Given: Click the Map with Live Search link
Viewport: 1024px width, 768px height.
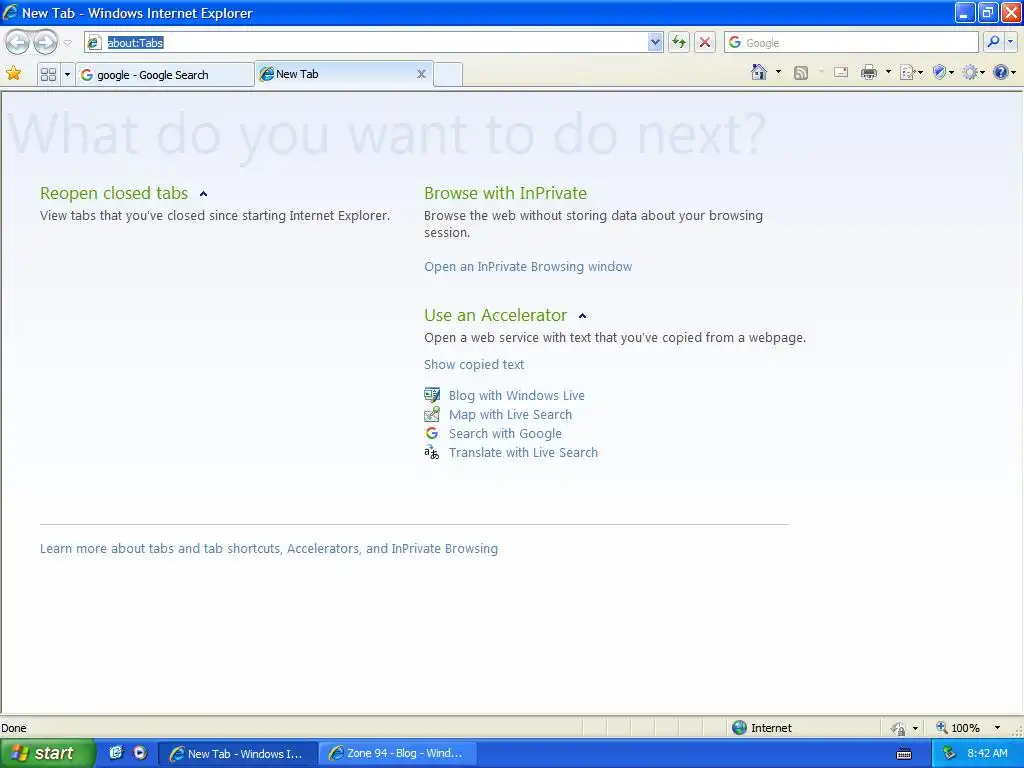Looking at the screenshot, I should coord(510,414).
